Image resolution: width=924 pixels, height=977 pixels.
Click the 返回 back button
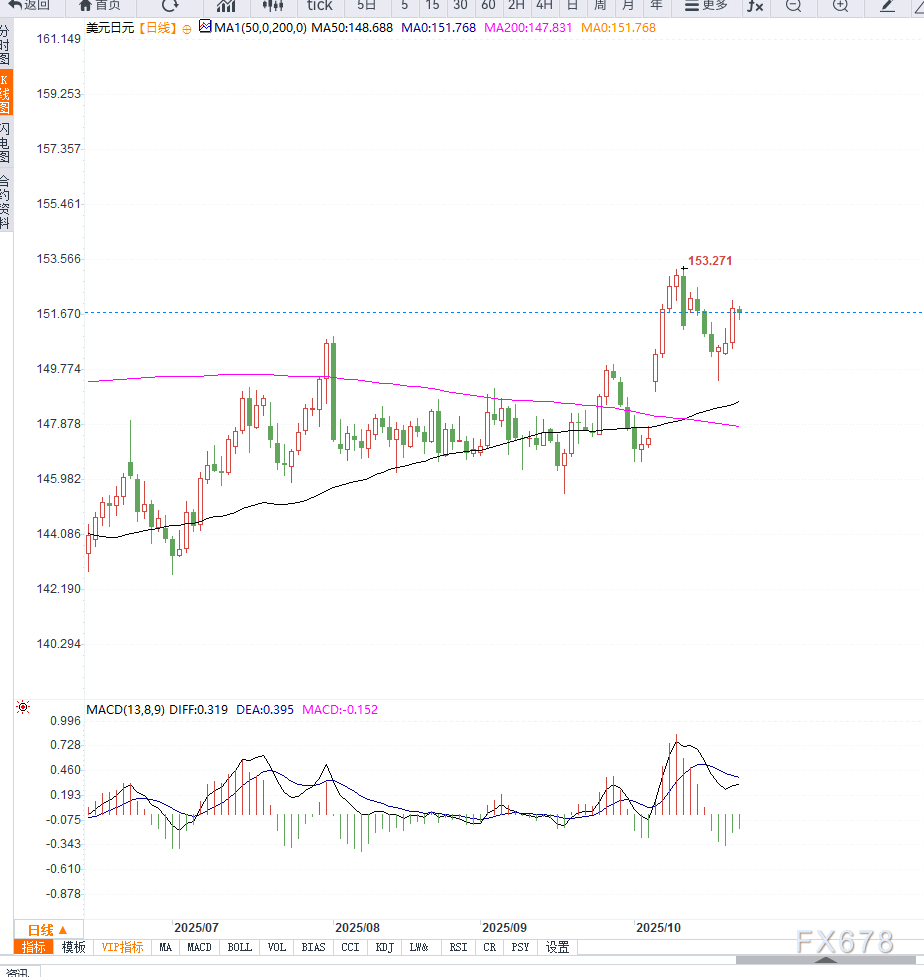click(x=29, y=5)
